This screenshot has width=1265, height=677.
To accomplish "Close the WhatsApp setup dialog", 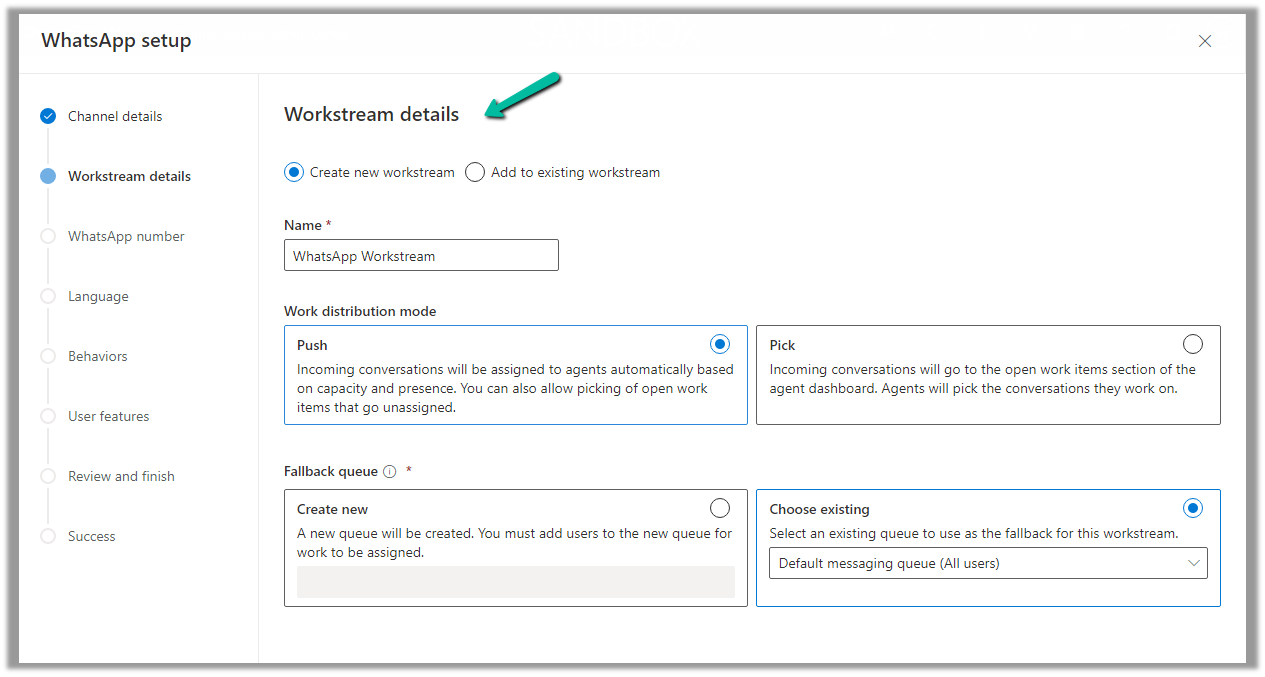I will [x=1205, y=41].
